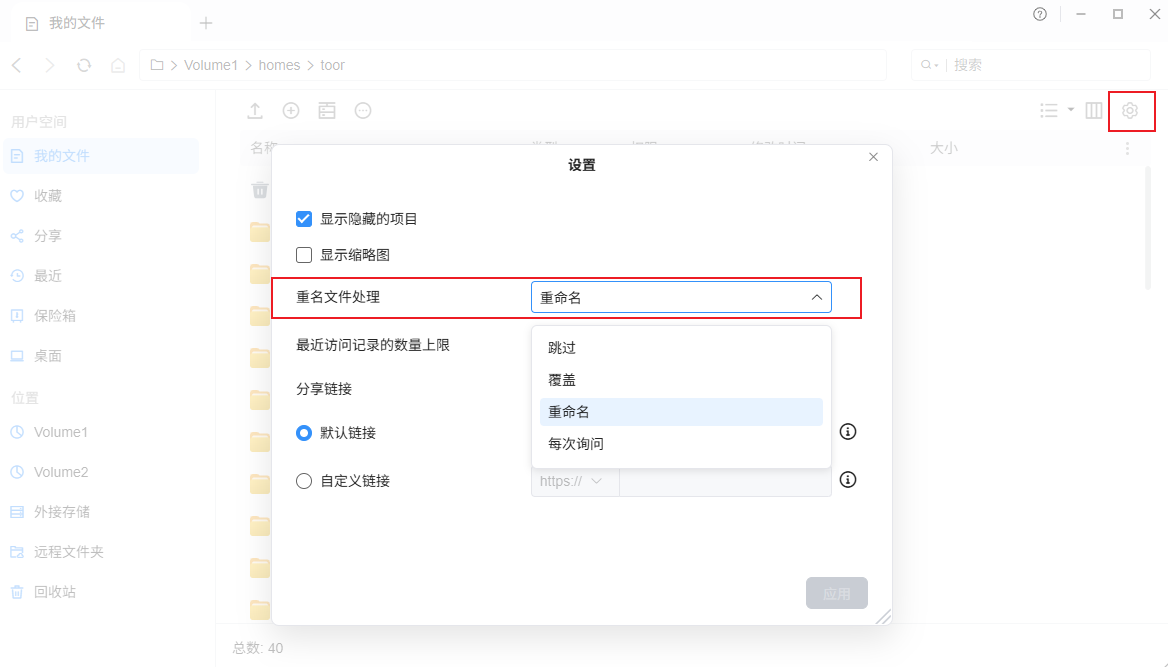This screenshot has width=1168, height=667.
Task: Click the custom link URL input field
Action: pos(725,481)
